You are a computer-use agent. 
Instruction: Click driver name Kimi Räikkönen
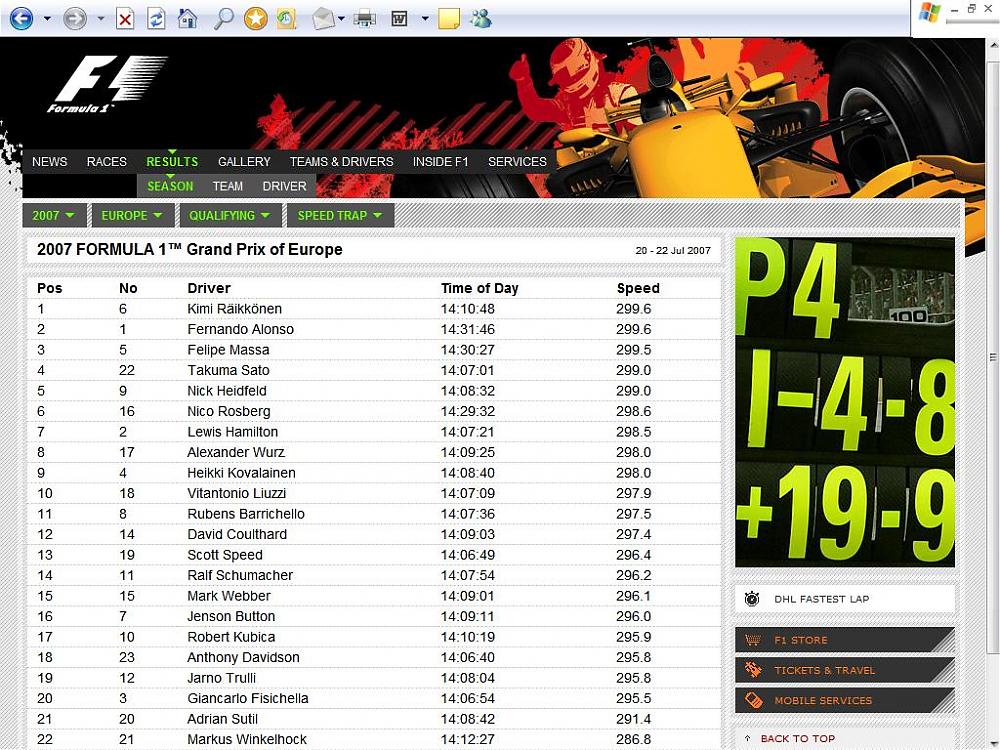[235, 309]
